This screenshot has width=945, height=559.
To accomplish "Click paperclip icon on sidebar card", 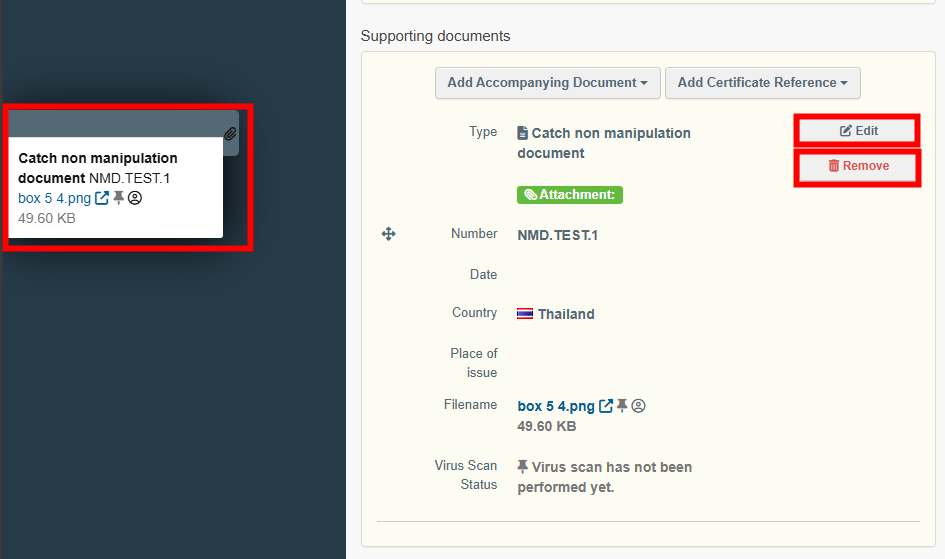I will point(230,134).
